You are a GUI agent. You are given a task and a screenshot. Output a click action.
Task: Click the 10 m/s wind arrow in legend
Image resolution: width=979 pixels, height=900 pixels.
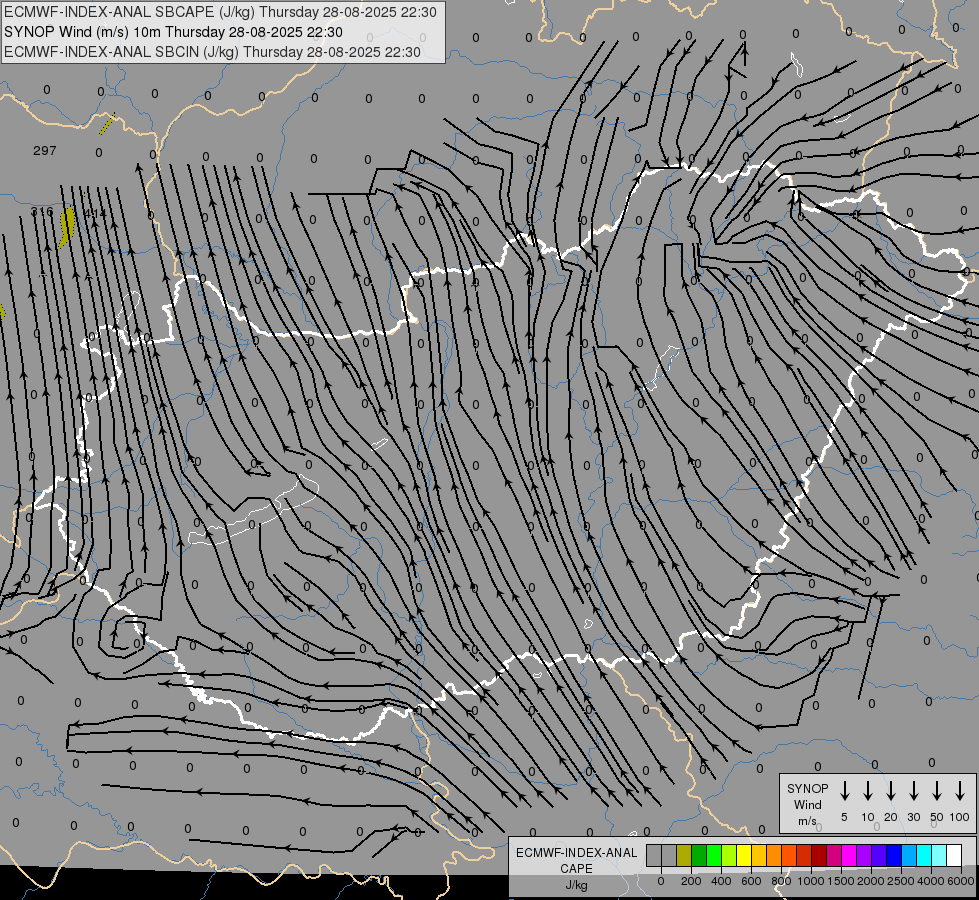tap(867, 791)
